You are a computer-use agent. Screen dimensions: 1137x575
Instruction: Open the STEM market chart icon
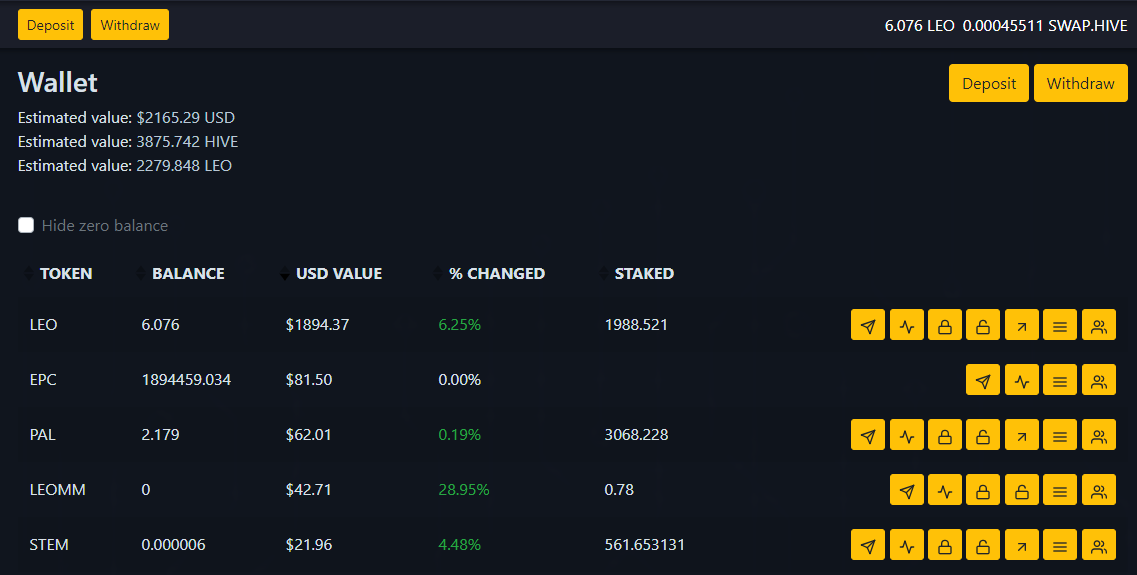[906, 545]
